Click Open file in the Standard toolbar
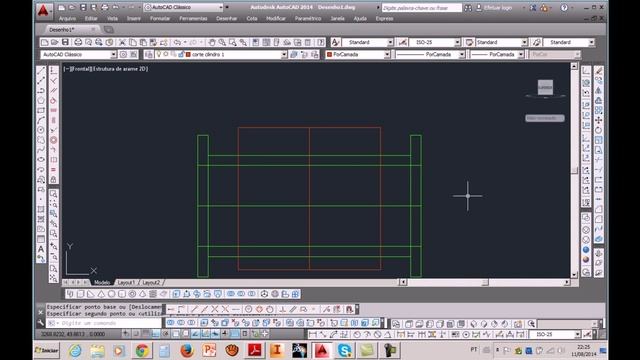The height and width of the screenshot is (360, 640). click(x=55, y=42)
